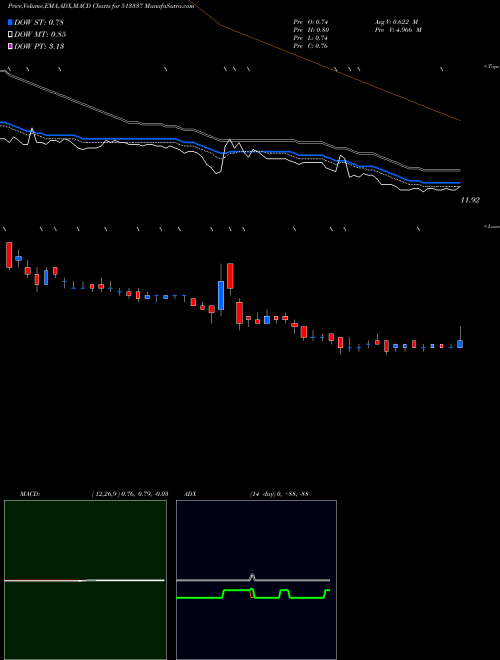Click the chart title mentioning MunafaSutra.com

click(x=101, y=6)
